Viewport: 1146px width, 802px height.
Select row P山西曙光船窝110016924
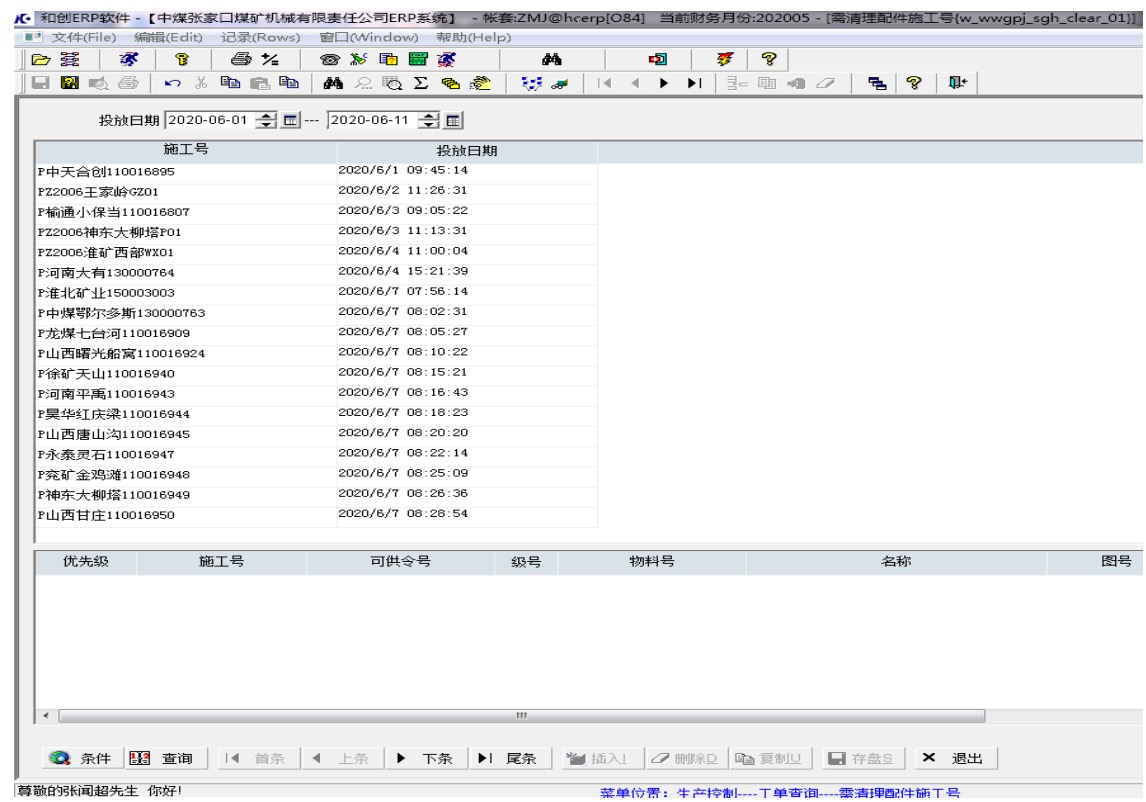click(316, 354)
